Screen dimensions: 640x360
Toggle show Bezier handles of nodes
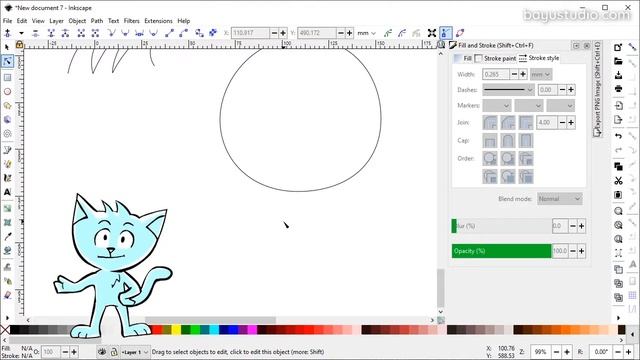446,33
